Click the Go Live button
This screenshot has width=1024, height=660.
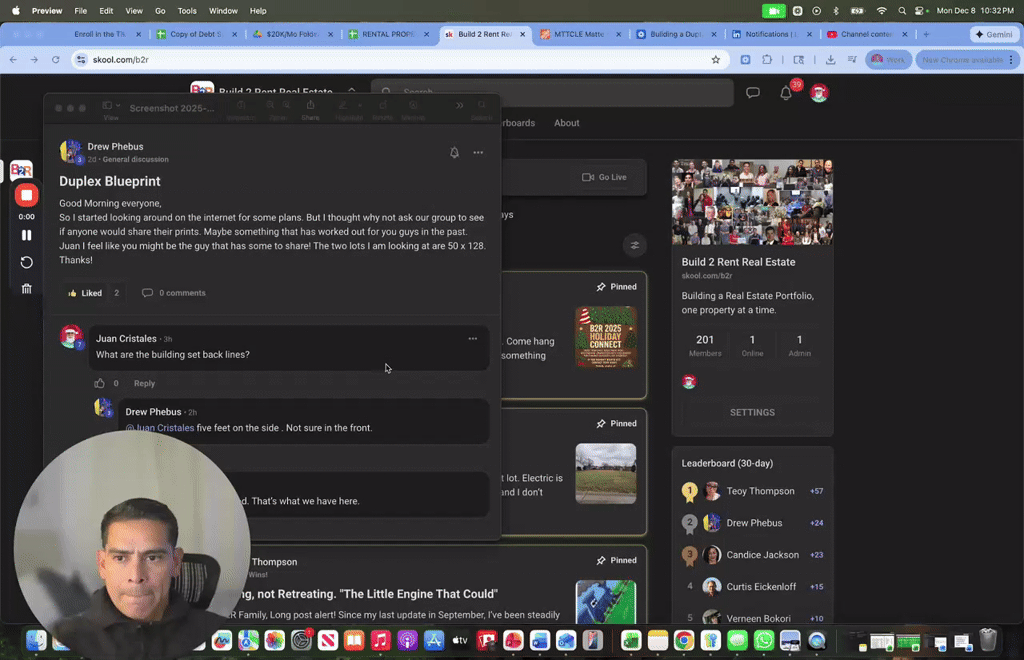point(604,177)
